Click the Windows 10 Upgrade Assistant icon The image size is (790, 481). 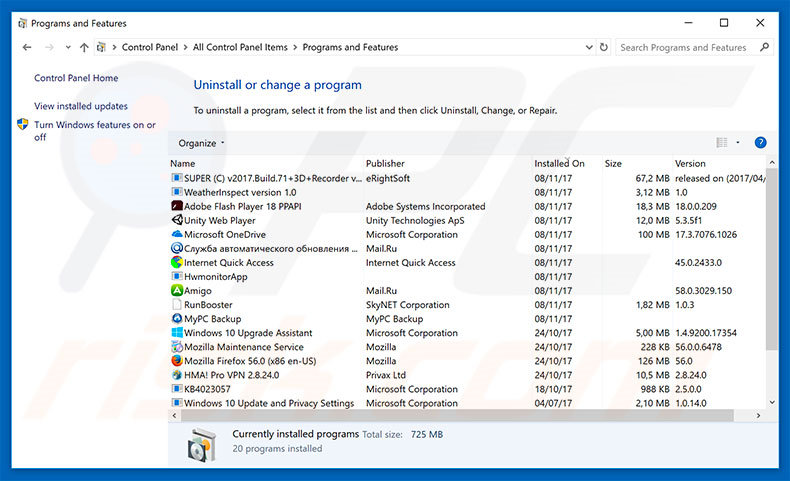click(x=177, y=333)
